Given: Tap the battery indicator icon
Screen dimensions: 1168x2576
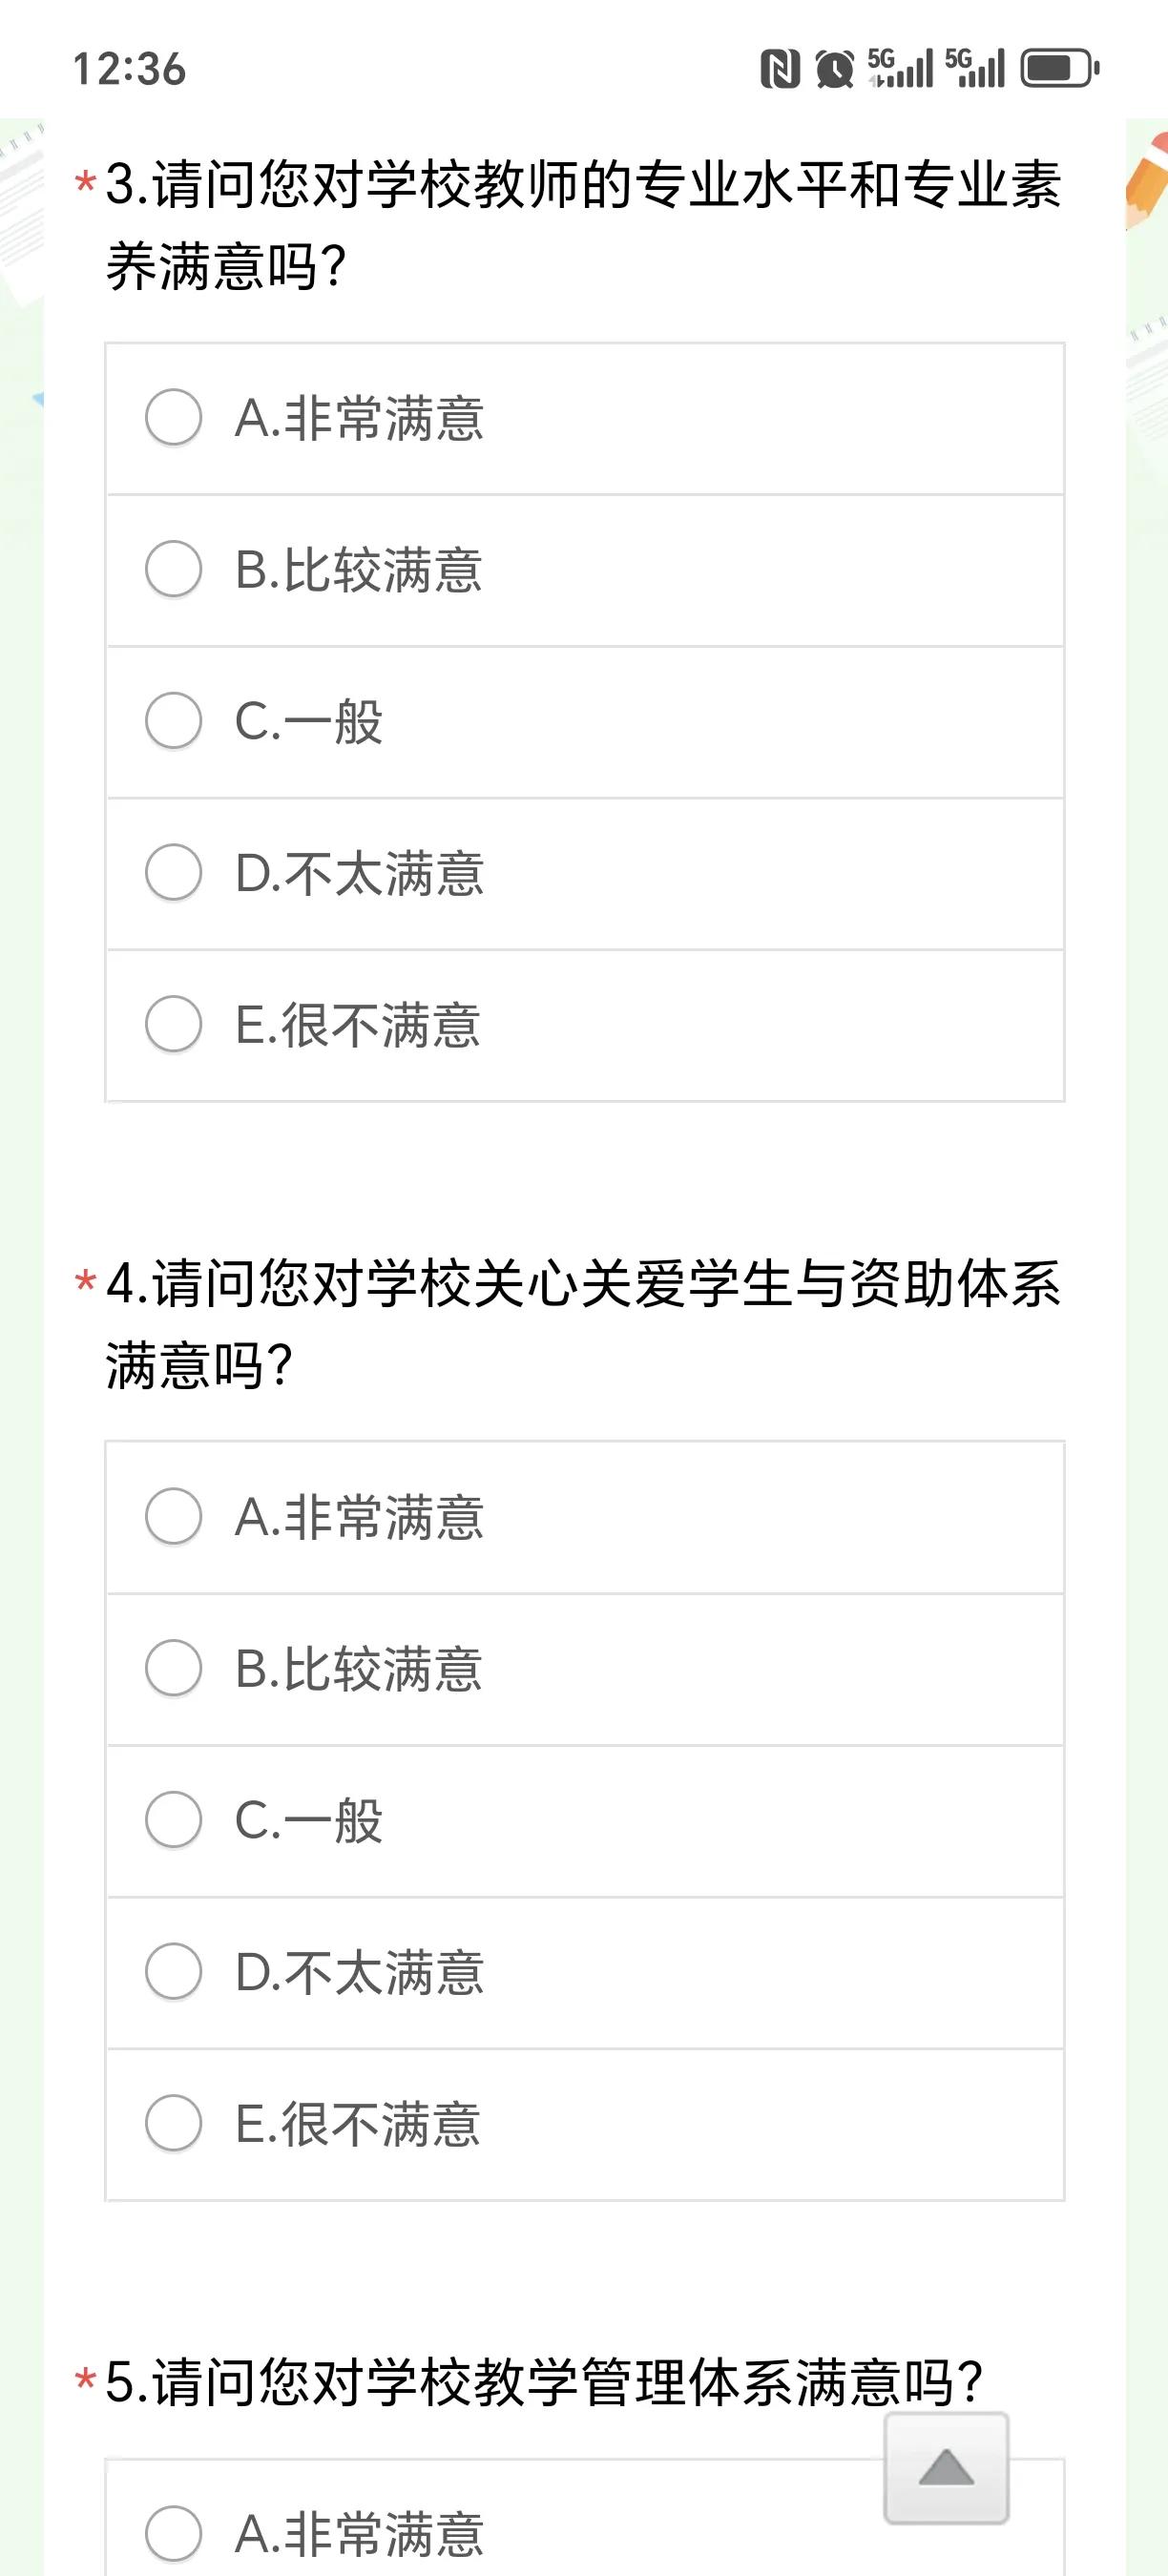Looking at the screenshot, I should pyautogui.click(x=1060, y=69).
